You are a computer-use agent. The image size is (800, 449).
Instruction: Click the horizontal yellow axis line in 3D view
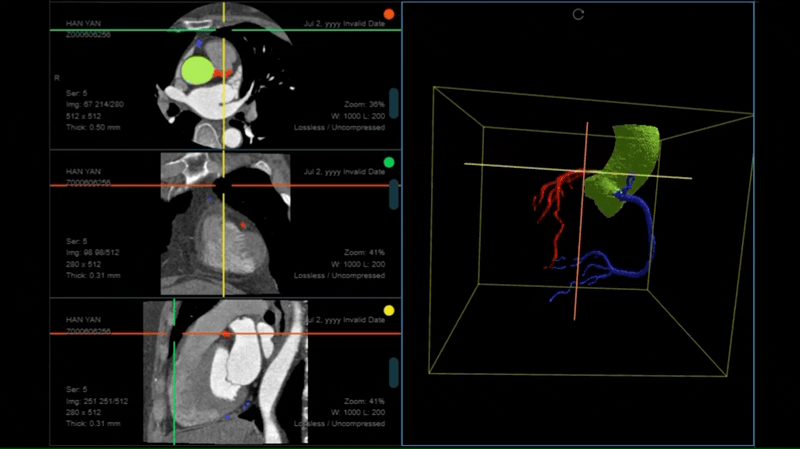520,168
